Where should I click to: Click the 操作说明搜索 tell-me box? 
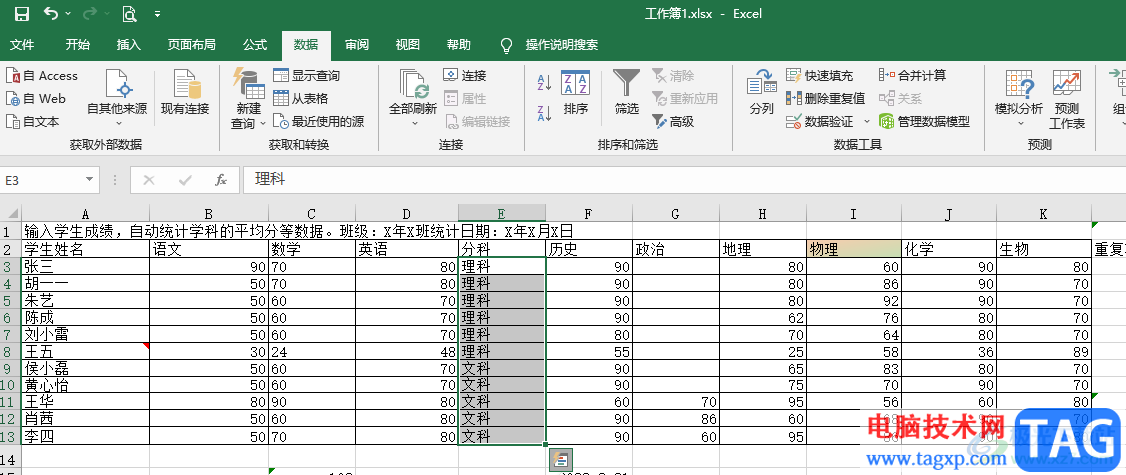pyautogui.click(x=562, y=45)
